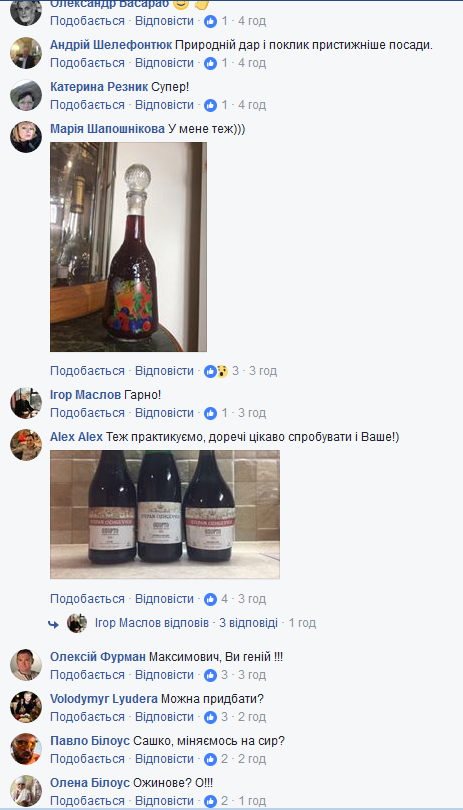Open Volodymyr Lyudera's profile name link
The height and width of the screenshot is (810, 463).
pyautogui.click(x=104, y=699)
